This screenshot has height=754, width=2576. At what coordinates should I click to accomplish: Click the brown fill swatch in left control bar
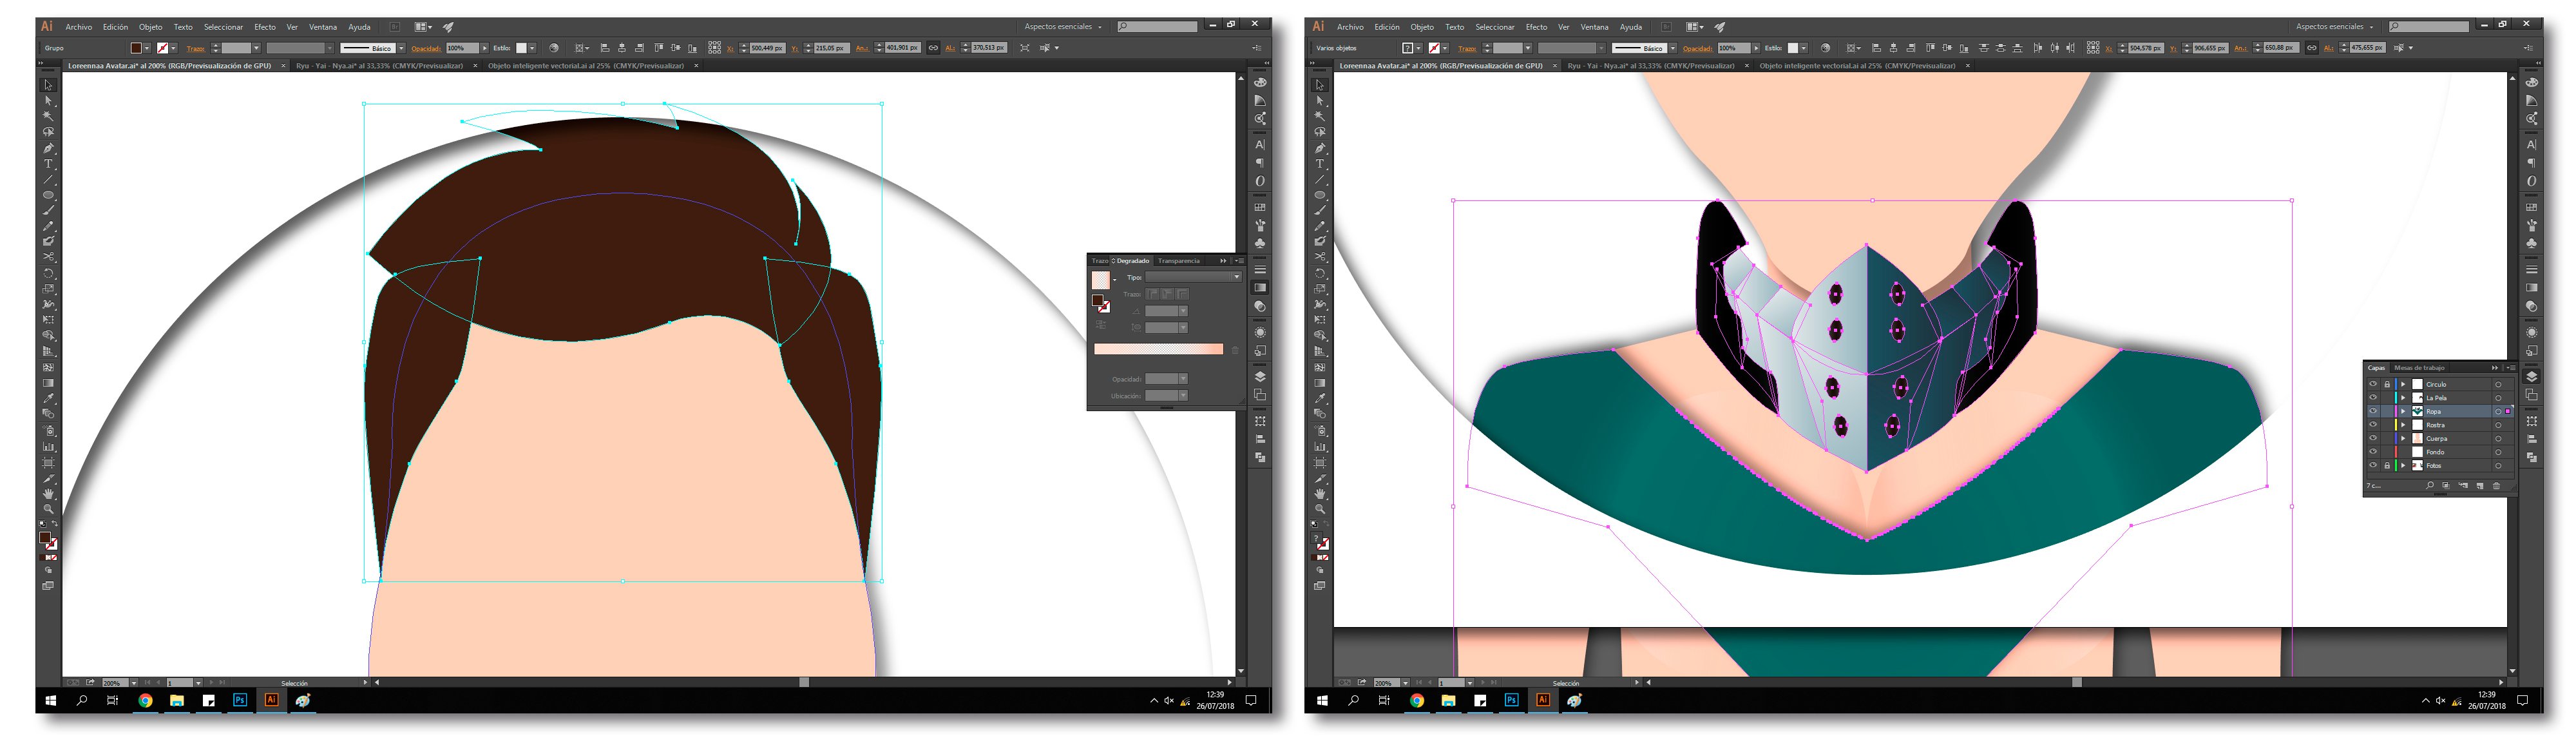coord(136,48)
